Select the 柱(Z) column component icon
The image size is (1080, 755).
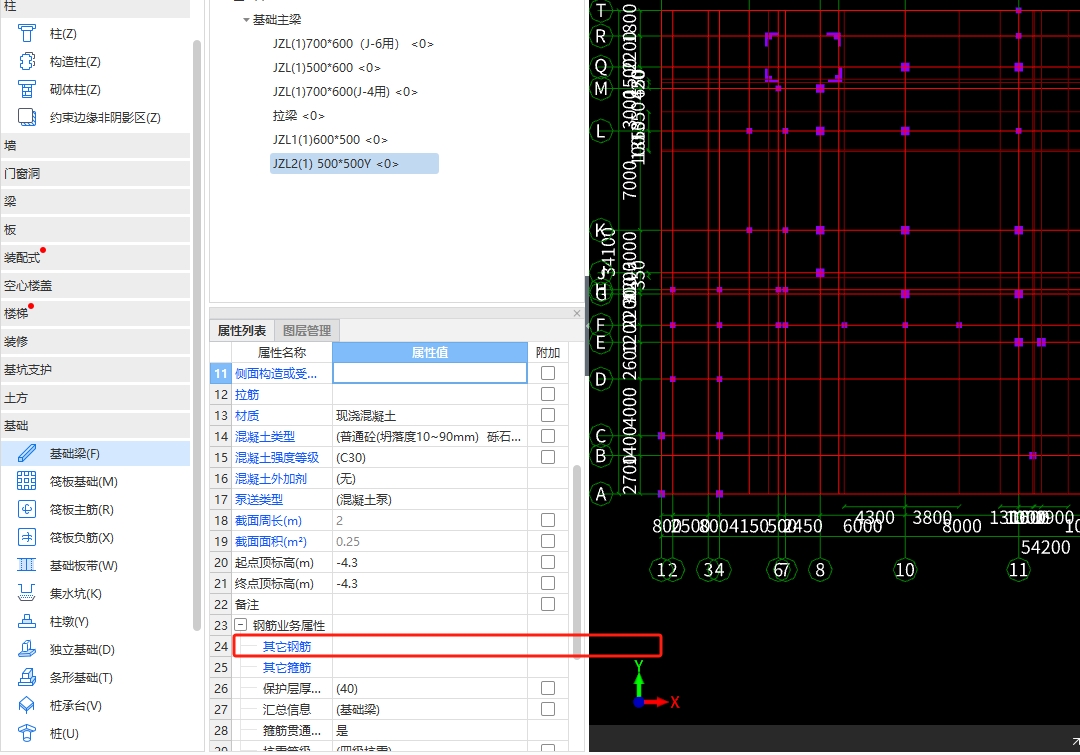pyautogui.click(x=26, y=33)
